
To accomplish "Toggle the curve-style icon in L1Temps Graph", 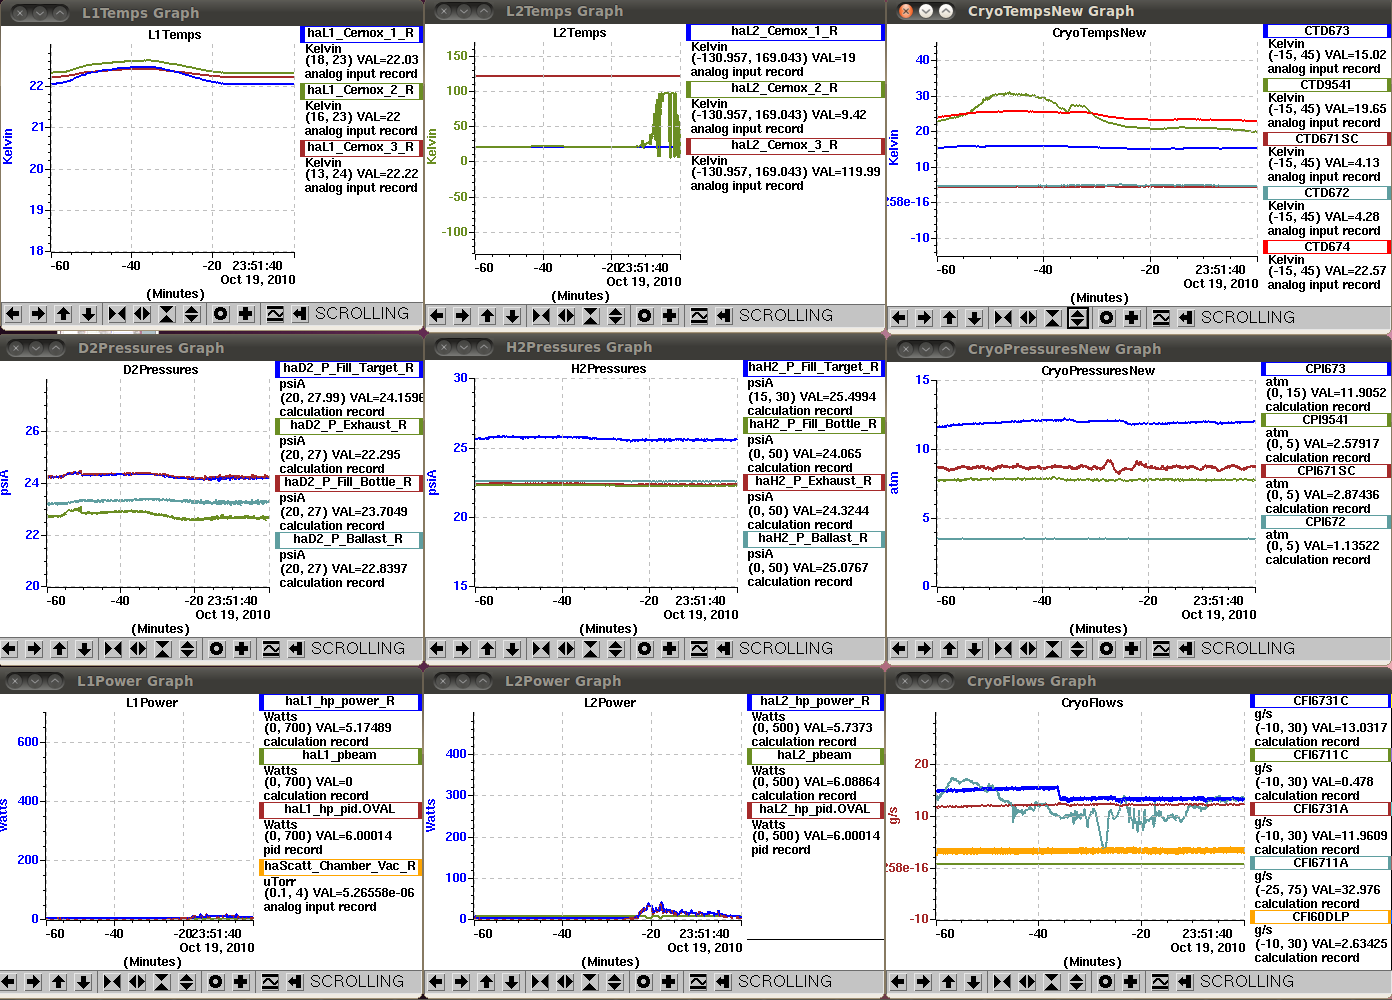I will point(275,314).
